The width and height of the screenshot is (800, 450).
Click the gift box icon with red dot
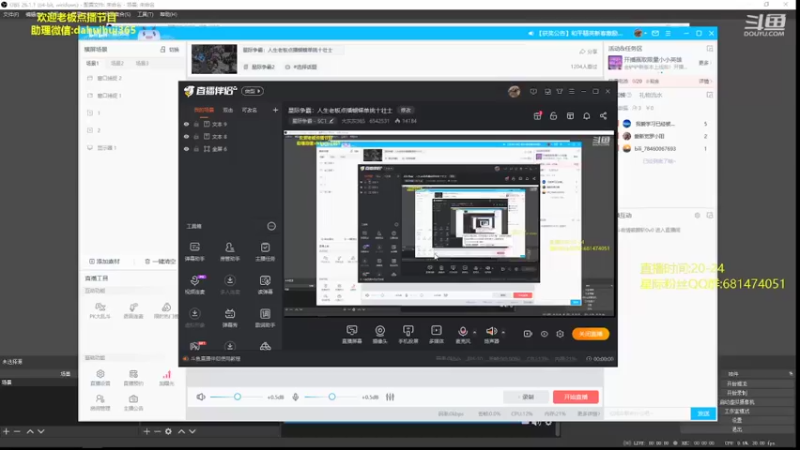[537, 116]
